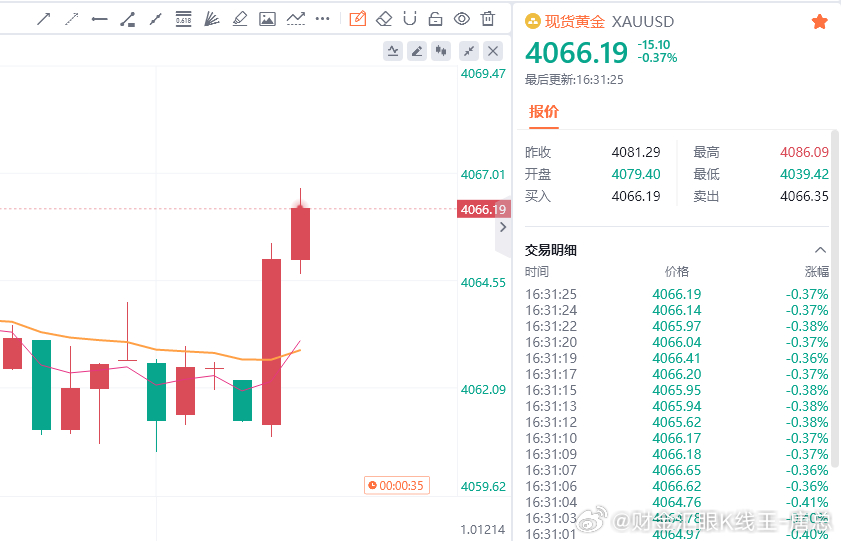
Task: Select the Fibonacci 0.618 retracement tool
Action: pyautogui.click(x=183, y=19)
